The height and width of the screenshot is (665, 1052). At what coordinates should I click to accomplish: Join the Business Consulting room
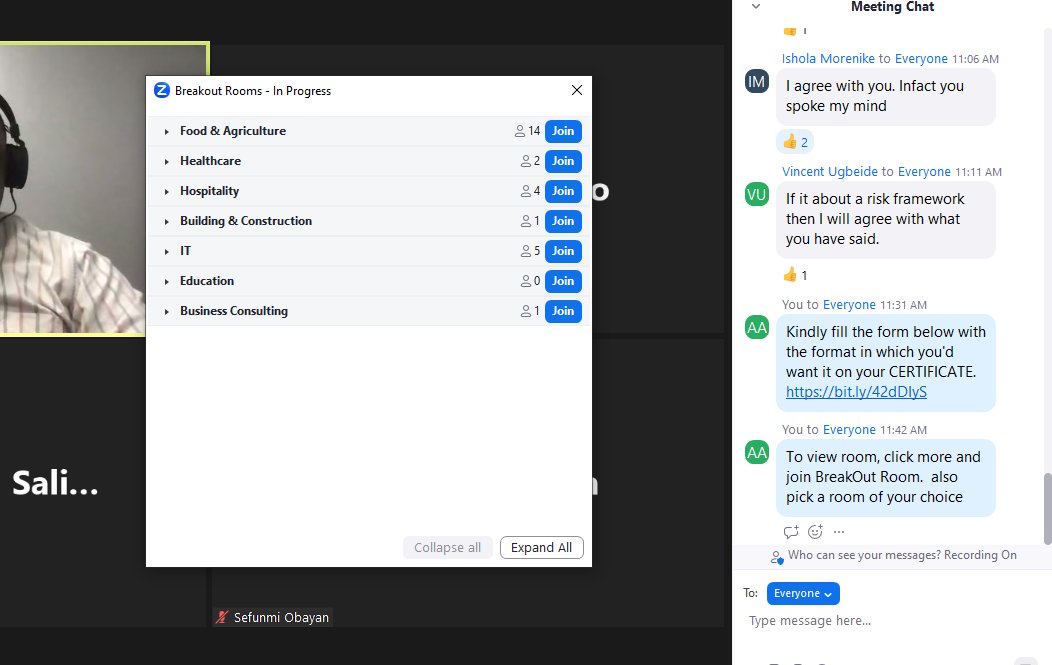click(563, 311)
